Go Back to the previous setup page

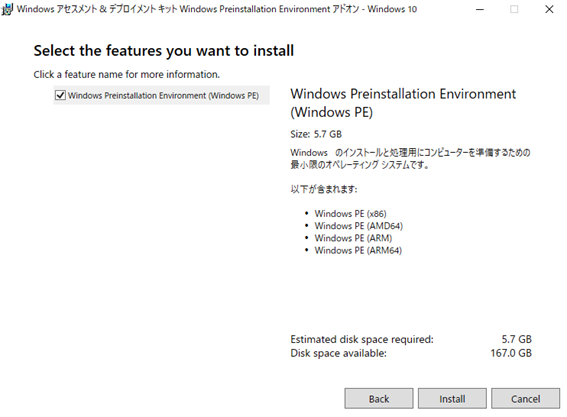click(x=379, y=399)
